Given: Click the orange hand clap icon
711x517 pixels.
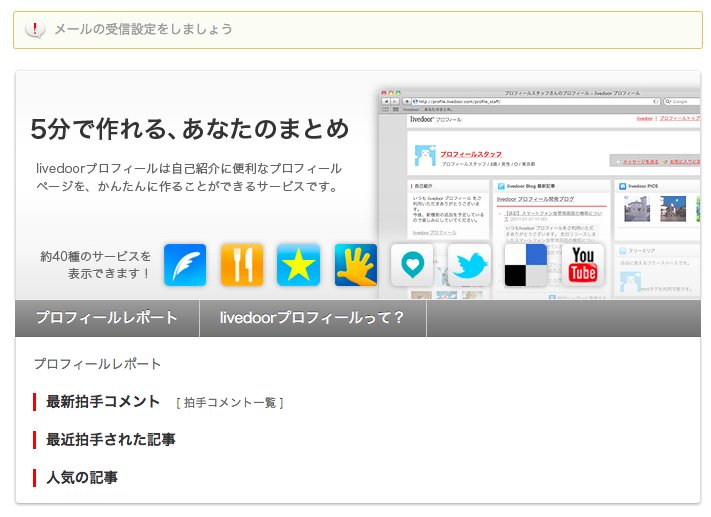Looking at the screenshot, I should [x=356, y=265].
